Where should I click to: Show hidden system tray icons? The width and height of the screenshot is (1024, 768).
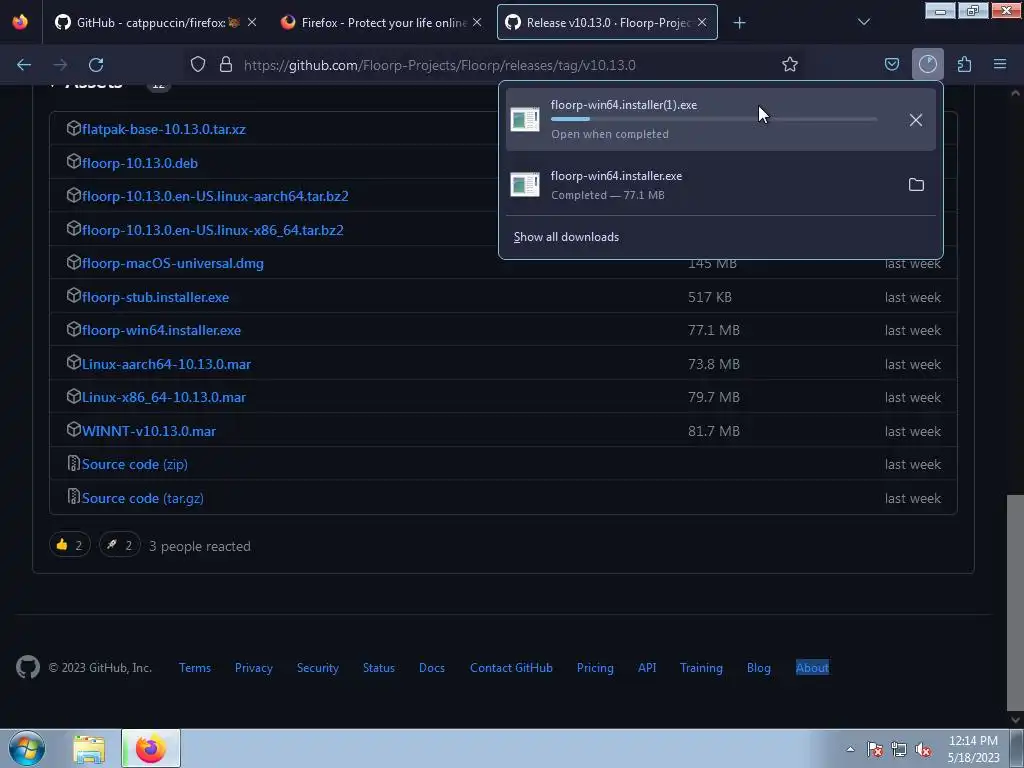pyautogui.click(x=850, y=749)
